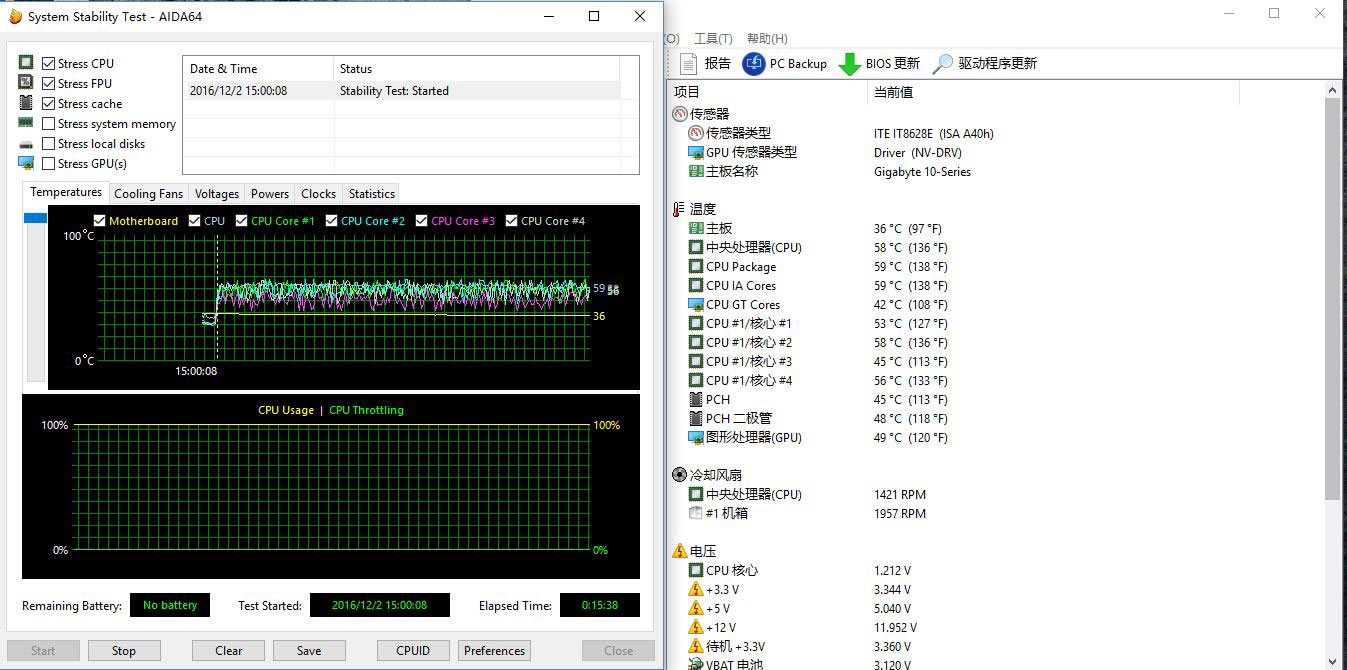Click the Clear button
The width and height of the screenshot is (1347, 670).
[228, 650]
